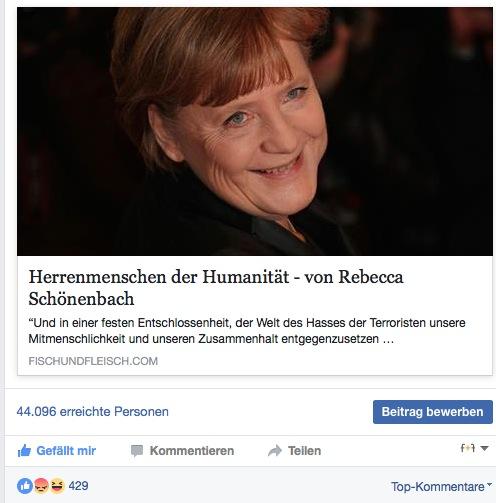
Task: Click the article description excerpt text
Action: click(x=247, y=331)
